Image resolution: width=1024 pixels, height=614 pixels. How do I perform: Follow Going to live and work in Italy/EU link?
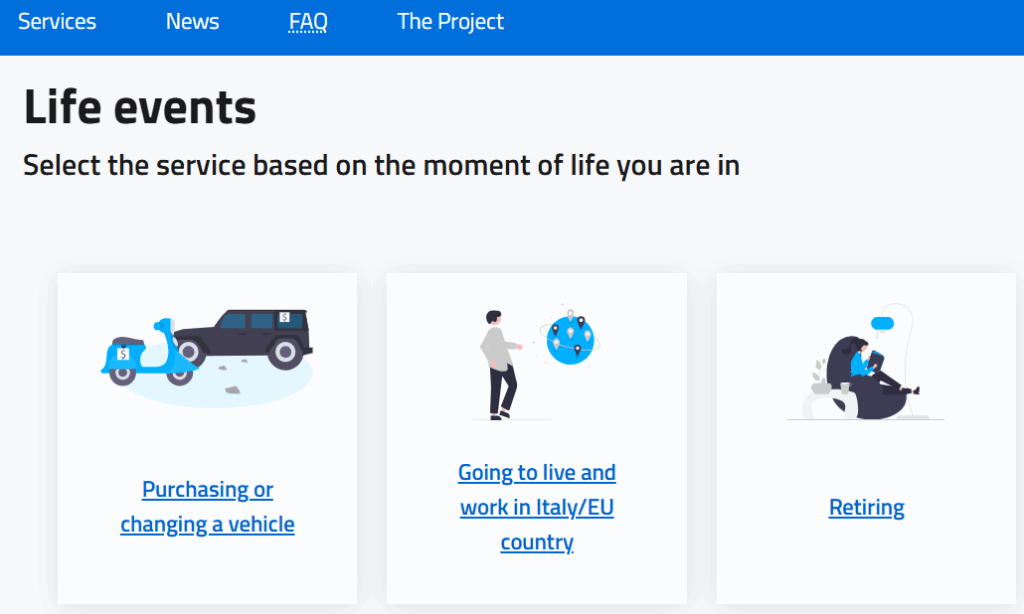click(x=537, y=507)
